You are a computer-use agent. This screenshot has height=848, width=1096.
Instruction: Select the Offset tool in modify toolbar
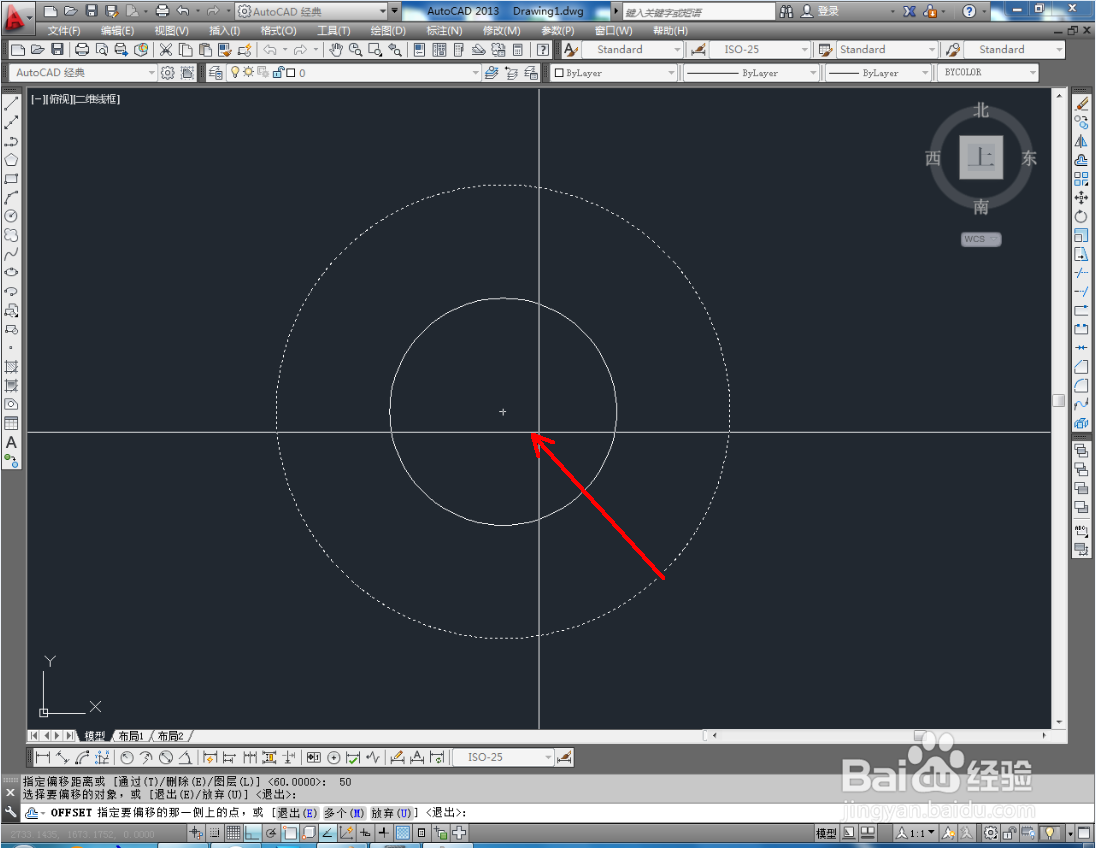point(1081,160)
